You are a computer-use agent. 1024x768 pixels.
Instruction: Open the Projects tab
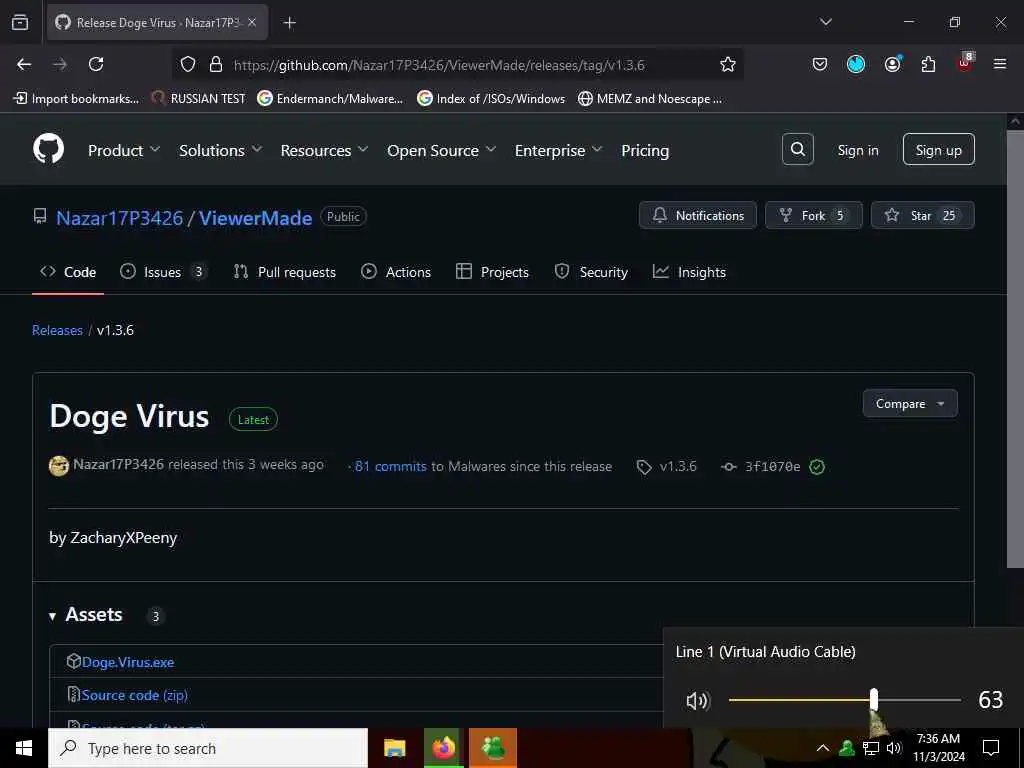click(492, 272)
